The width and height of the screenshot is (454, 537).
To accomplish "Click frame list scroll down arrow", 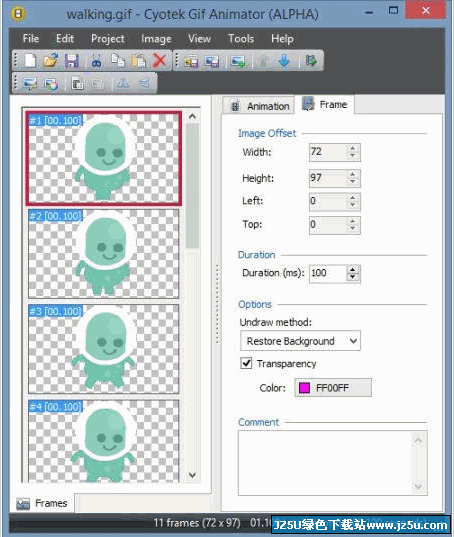I will tap(192, 475).
